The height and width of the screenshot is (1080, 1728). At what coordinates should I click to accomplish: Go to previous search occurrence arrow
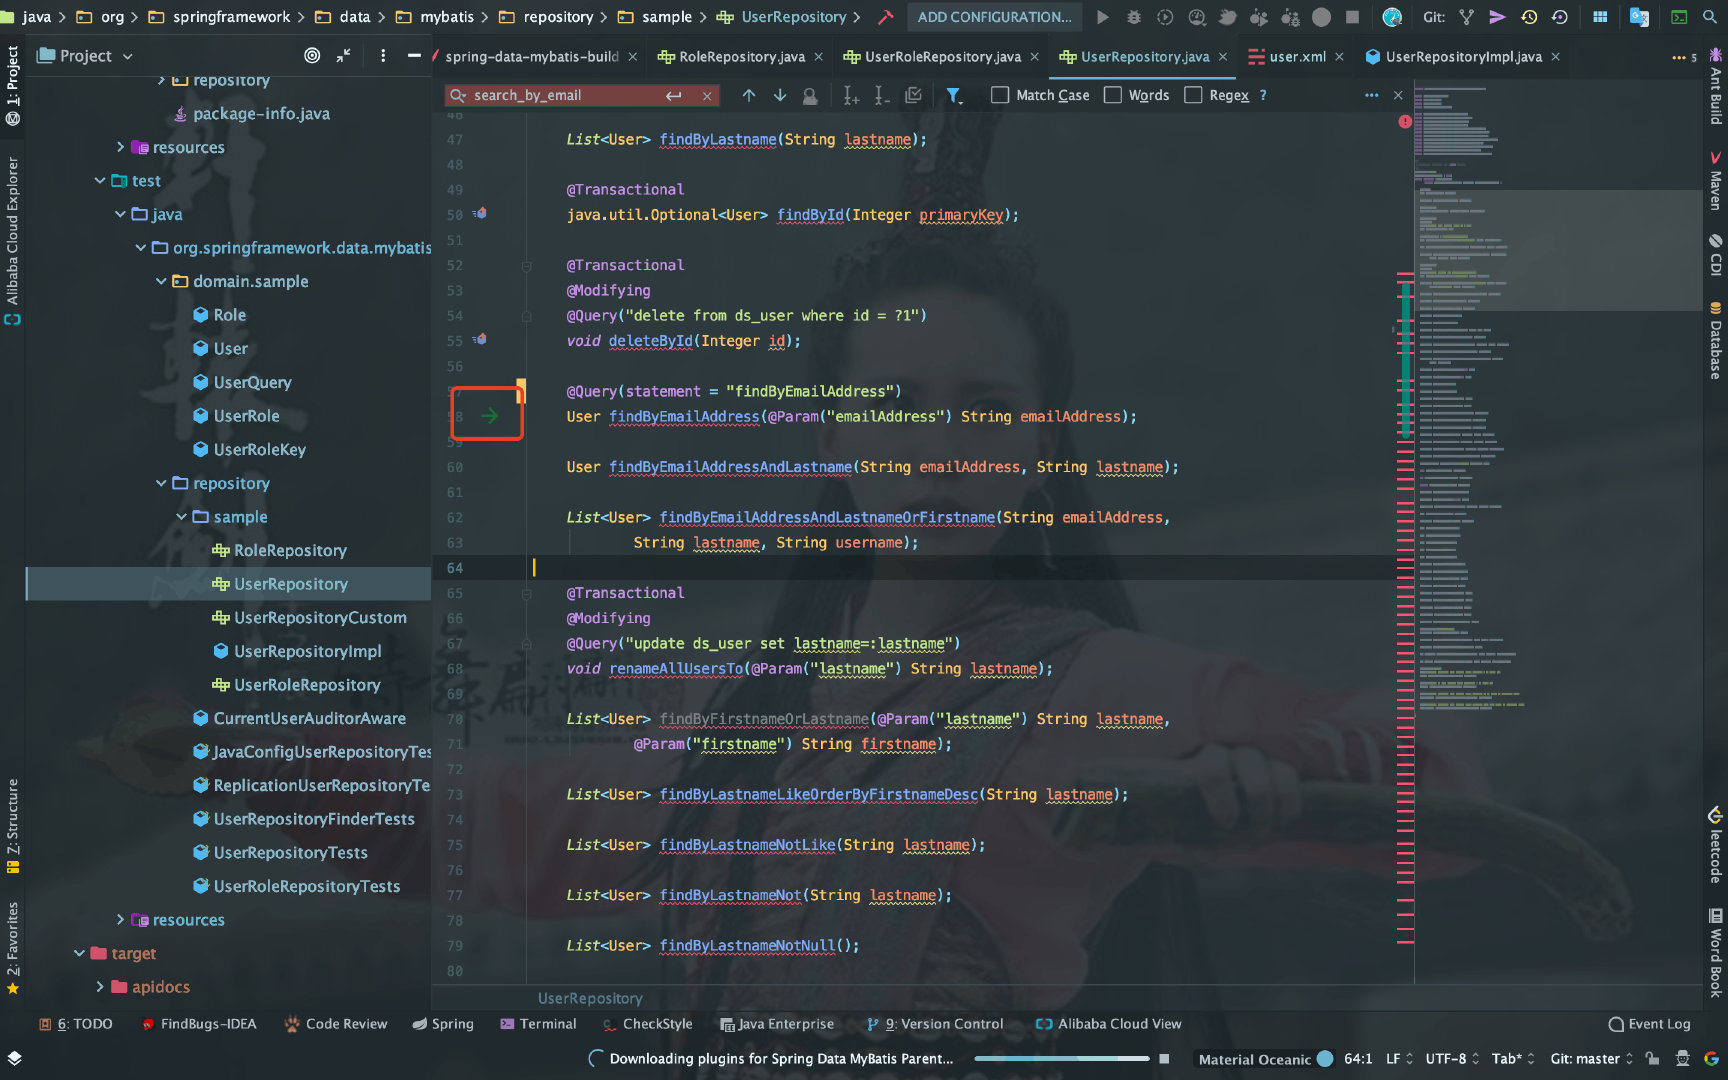[x=749, y=95]
